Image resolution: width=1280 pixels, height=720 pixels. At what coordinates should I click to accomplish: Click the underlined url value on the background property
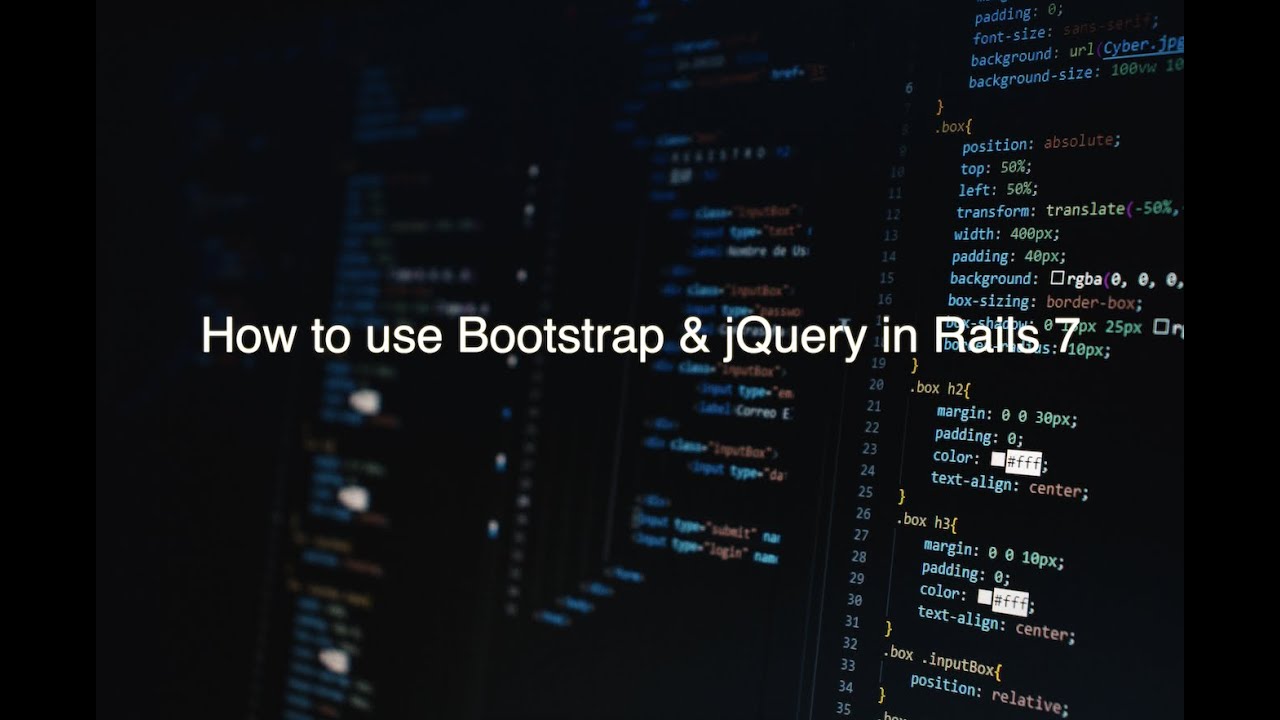coord(1140,45)
